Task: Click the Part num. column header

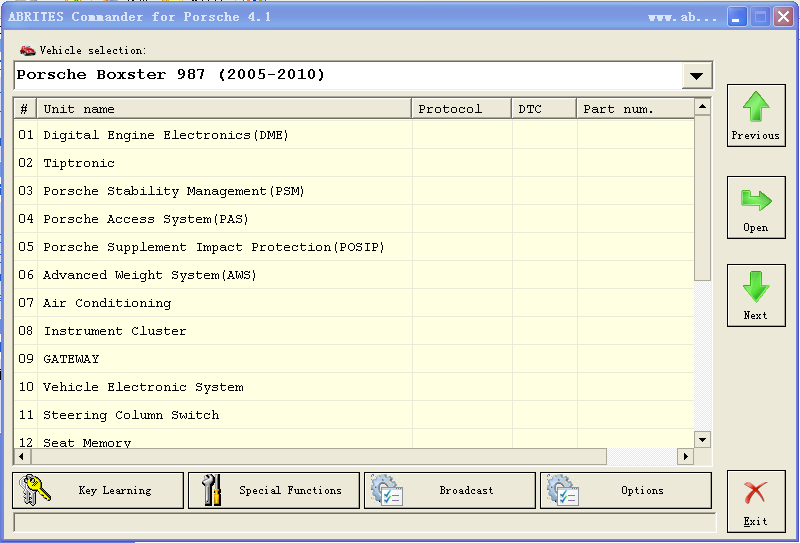Action: tap(636, 109)
